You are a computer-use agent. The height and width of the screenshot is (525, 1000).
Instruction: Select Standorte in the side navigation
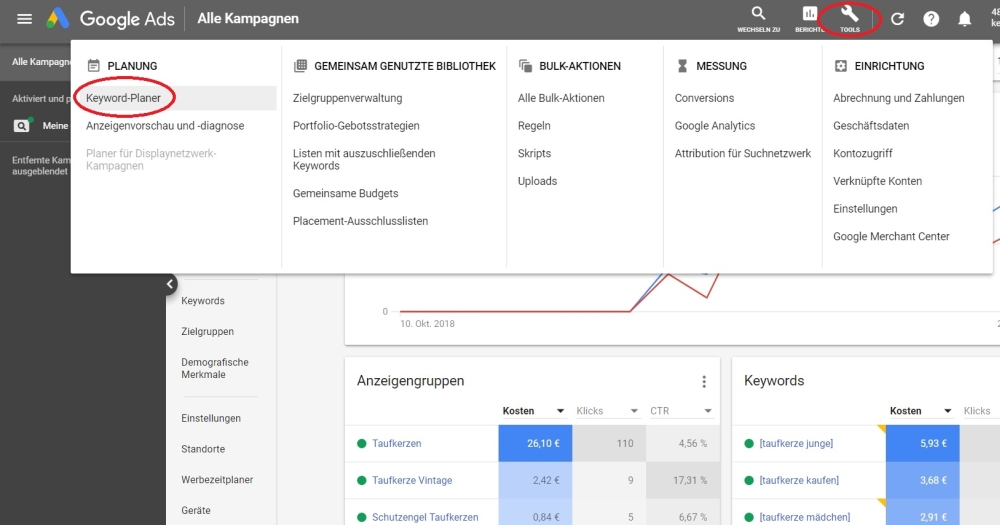pos(203,449)
